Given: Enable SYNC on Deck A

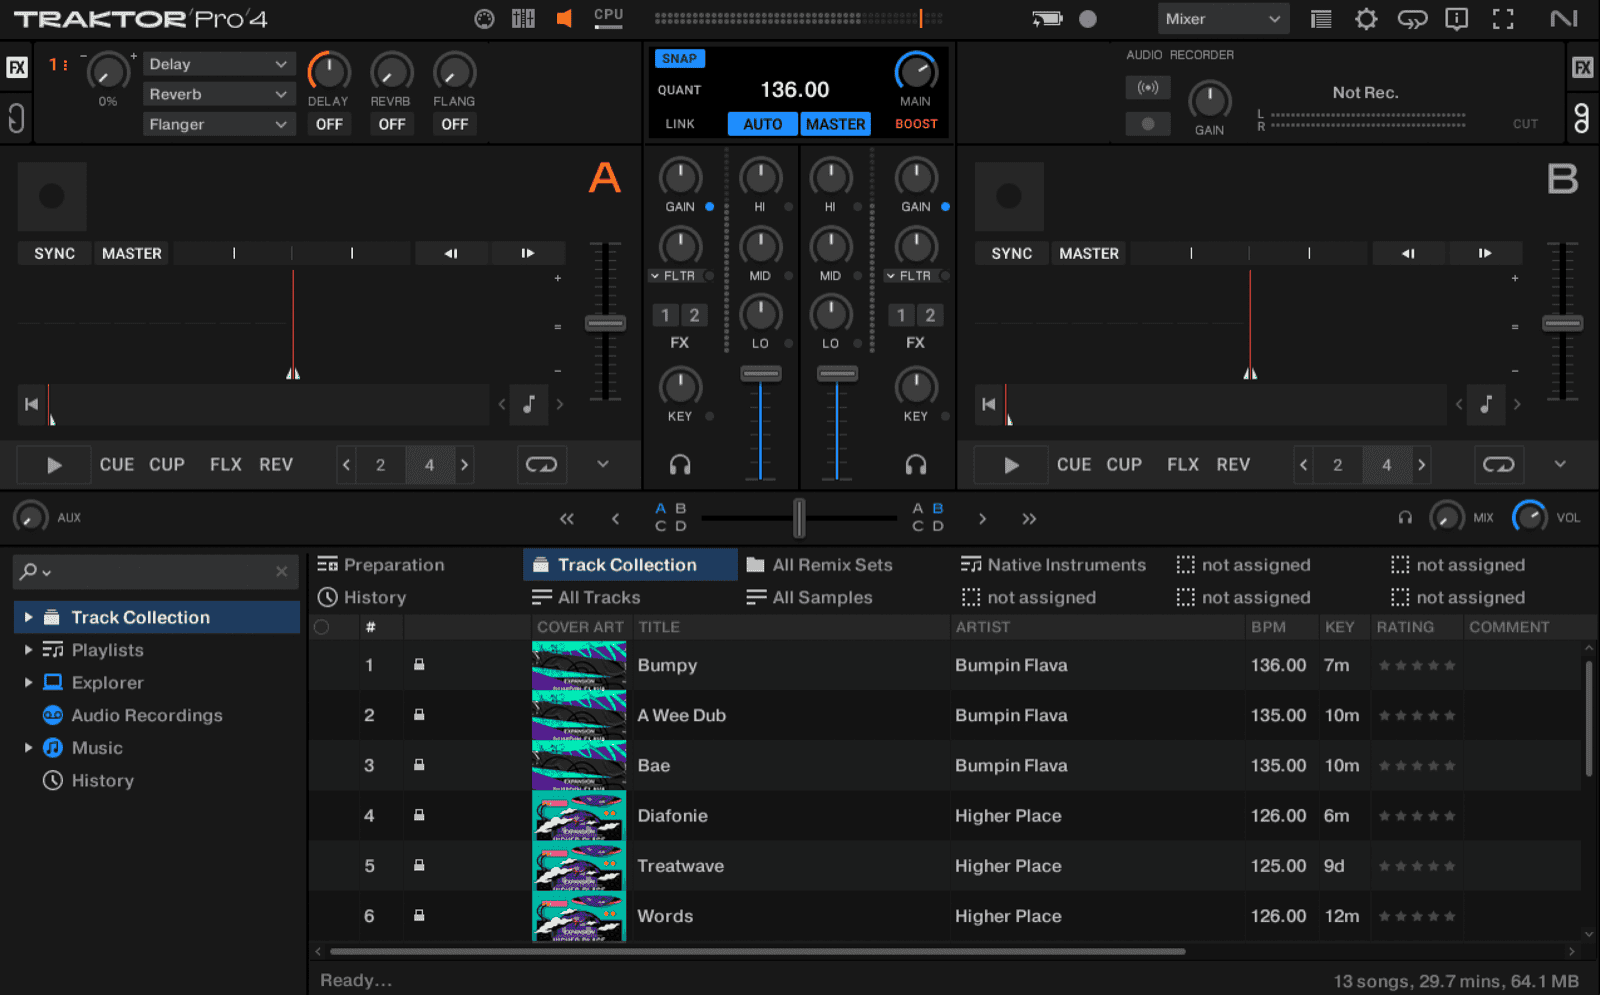Looking at the screenshot, I should coord(54,254).
